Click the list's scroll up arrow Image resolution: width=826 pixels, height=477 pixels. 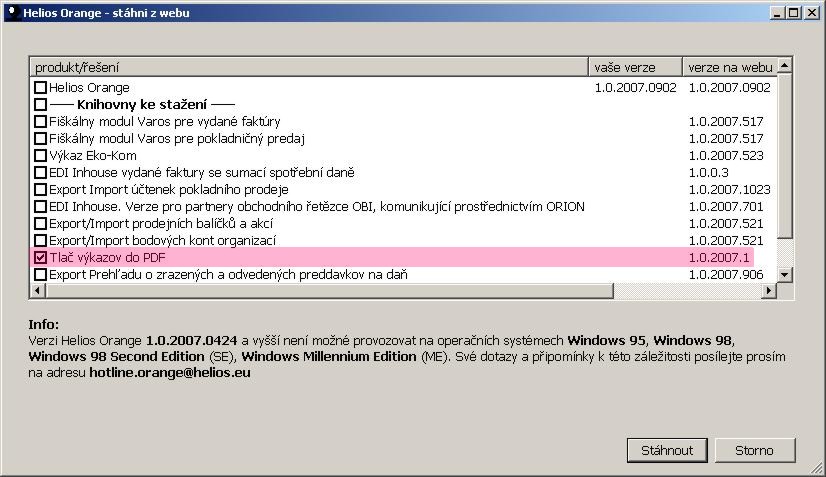tap(784, 65)
